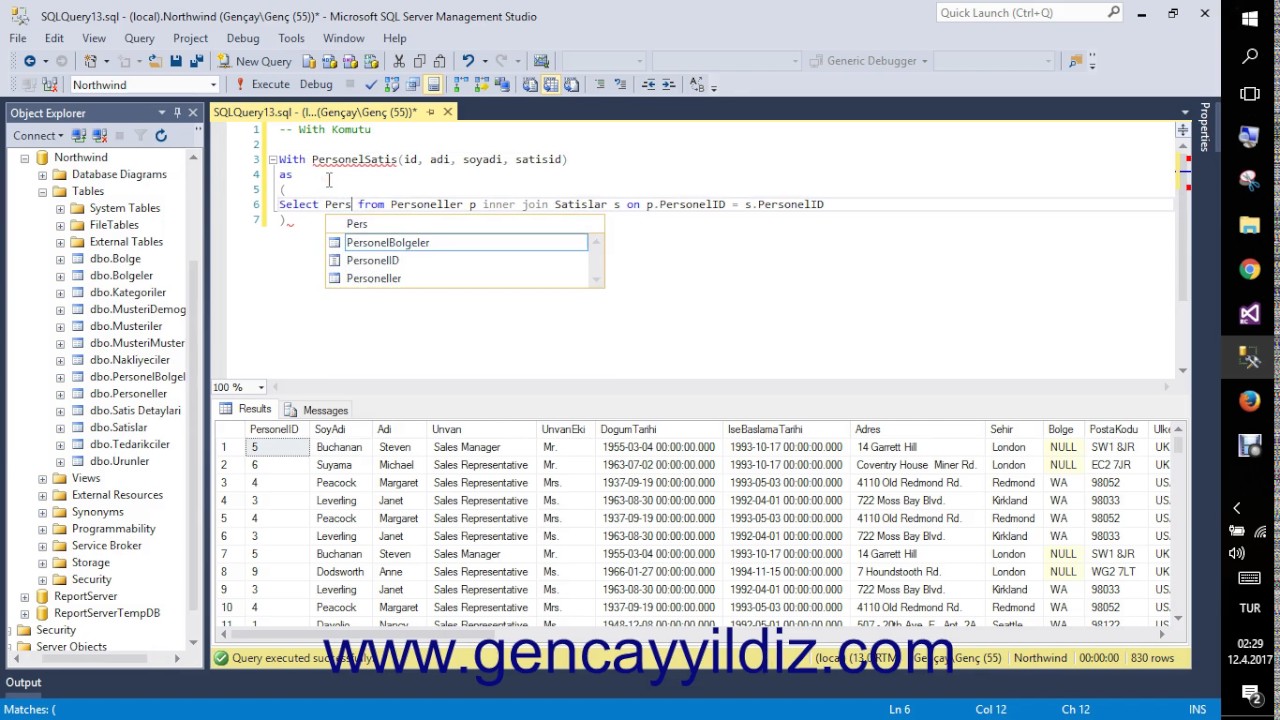Open a Database Engine Query icon
The width and height of the screenshot is (1280, 720).
[x=309, y=61]
